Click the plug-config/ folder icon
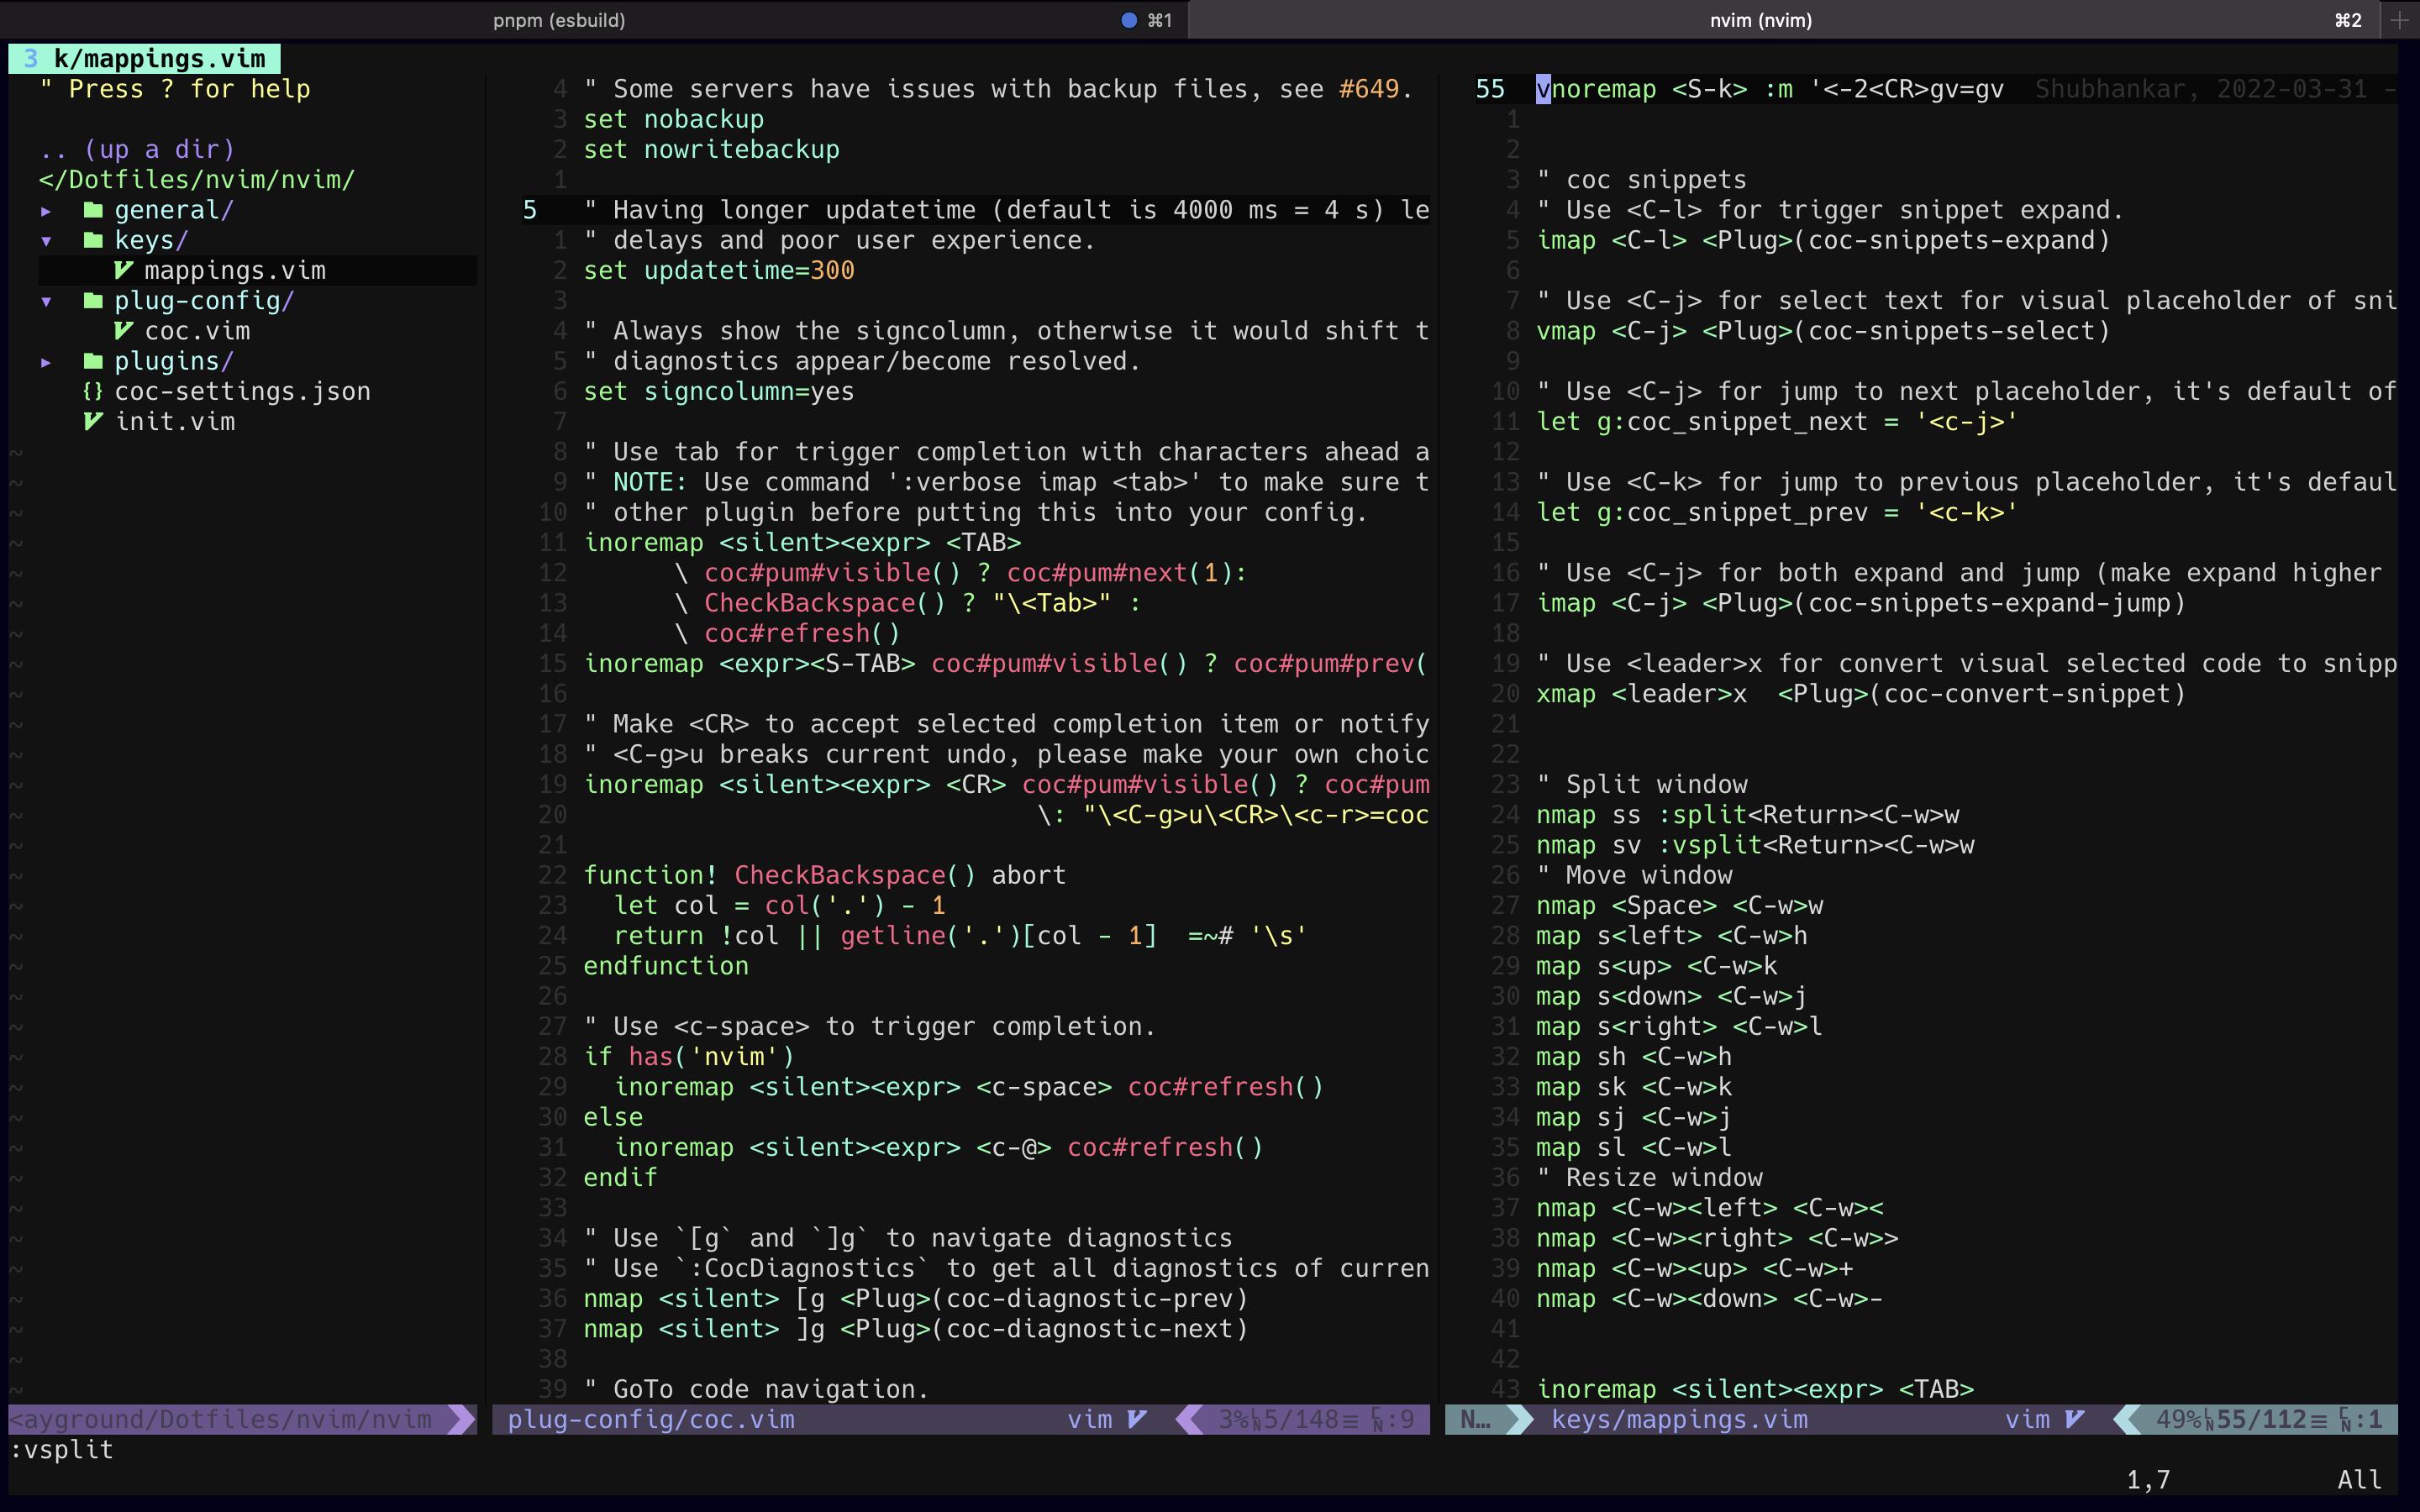This screenshot has width=2420, height=1512. coord(93,300)
